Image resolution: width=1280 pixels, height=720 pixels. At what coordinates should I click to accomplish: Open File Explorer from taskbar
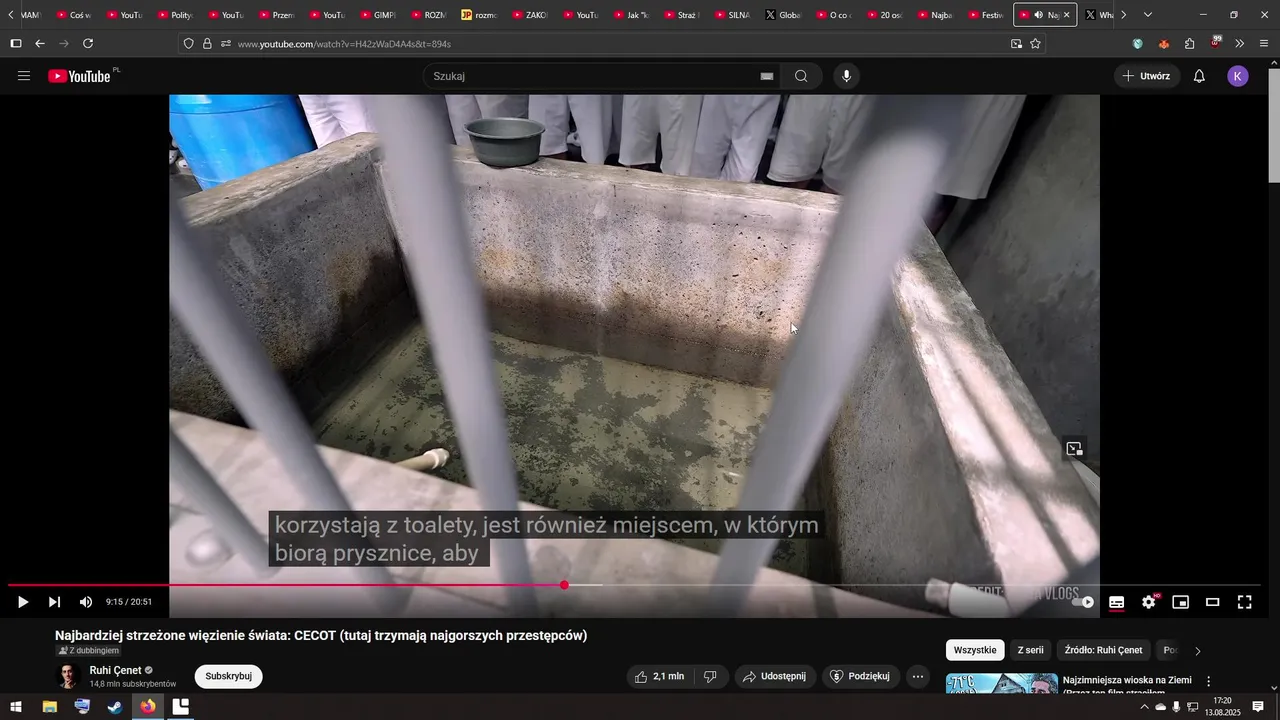pyautogui.click(x=49, y=707)
